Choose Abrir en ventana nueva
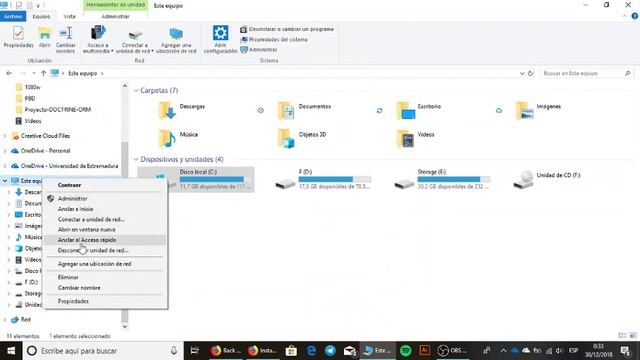640x360 pixels. click(x=105, y=230)
